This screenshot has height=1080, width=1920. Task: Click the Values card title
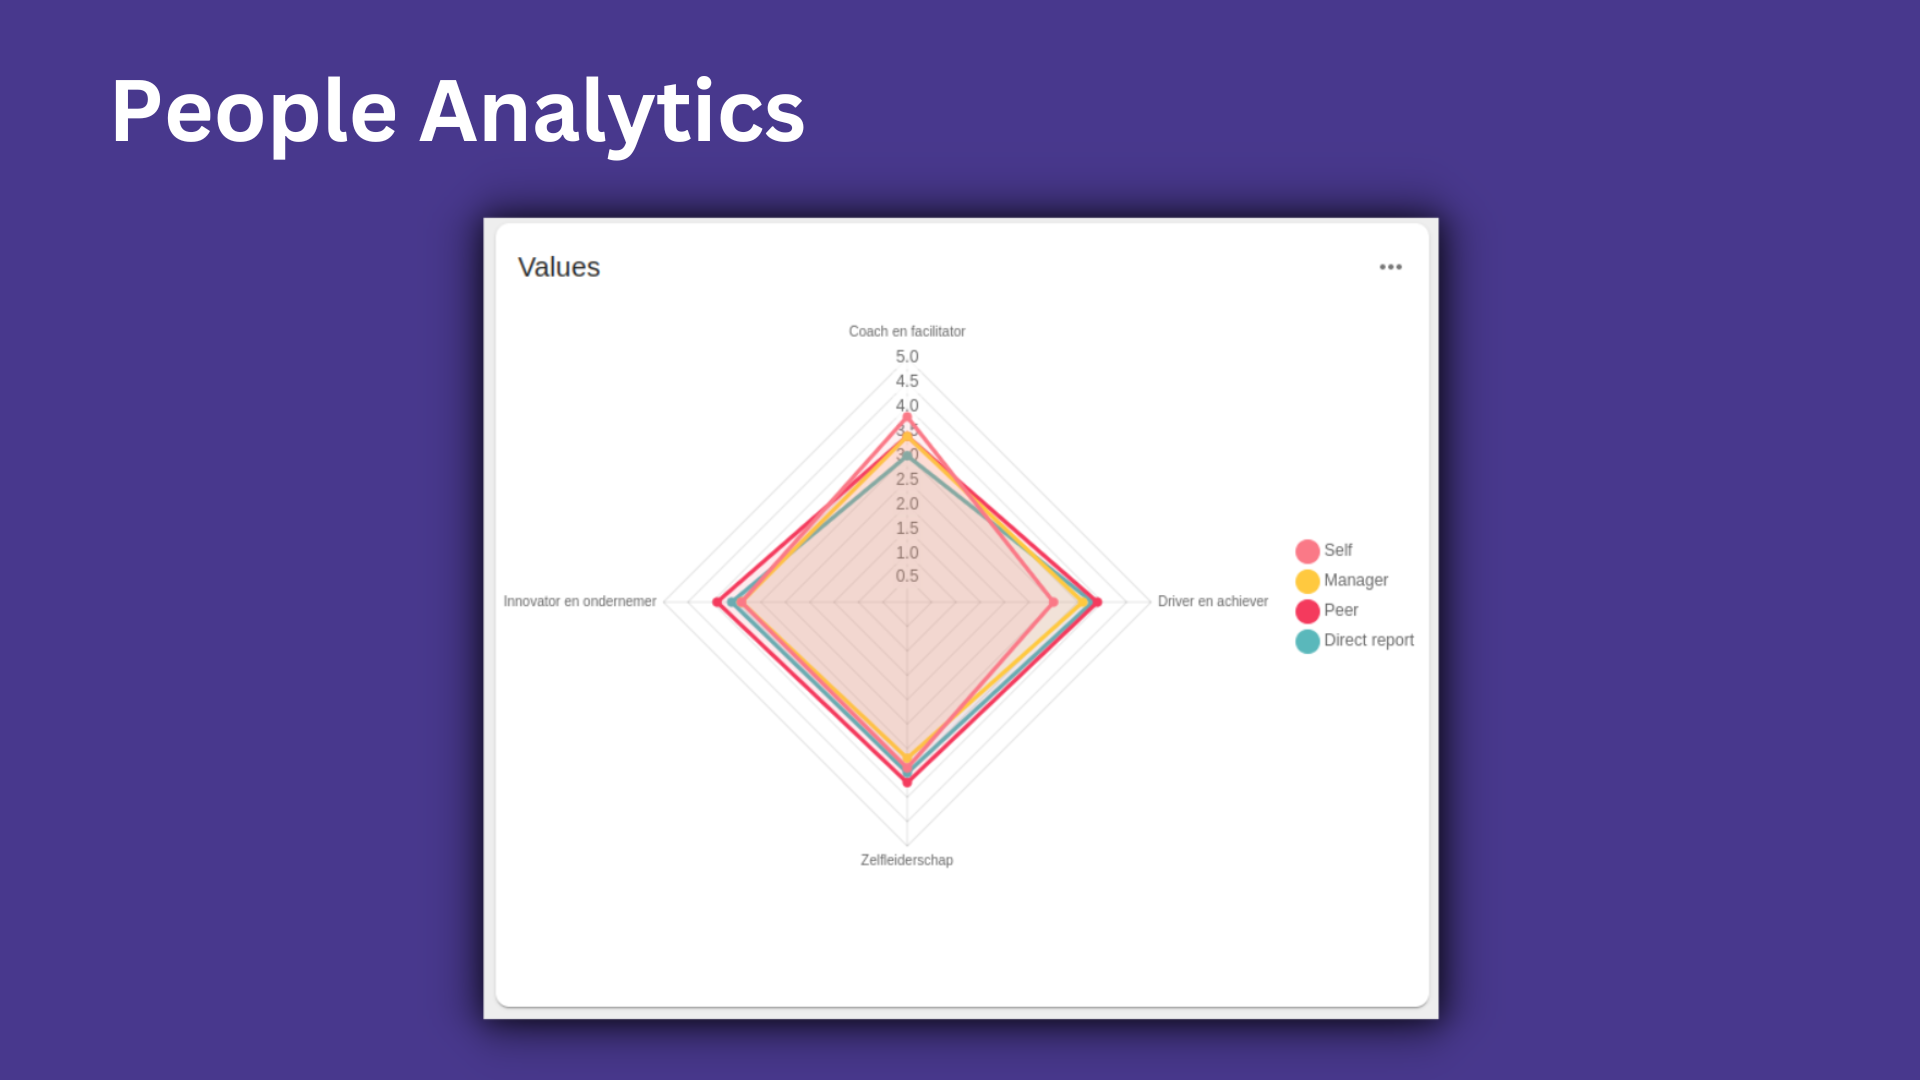point(558,267)
